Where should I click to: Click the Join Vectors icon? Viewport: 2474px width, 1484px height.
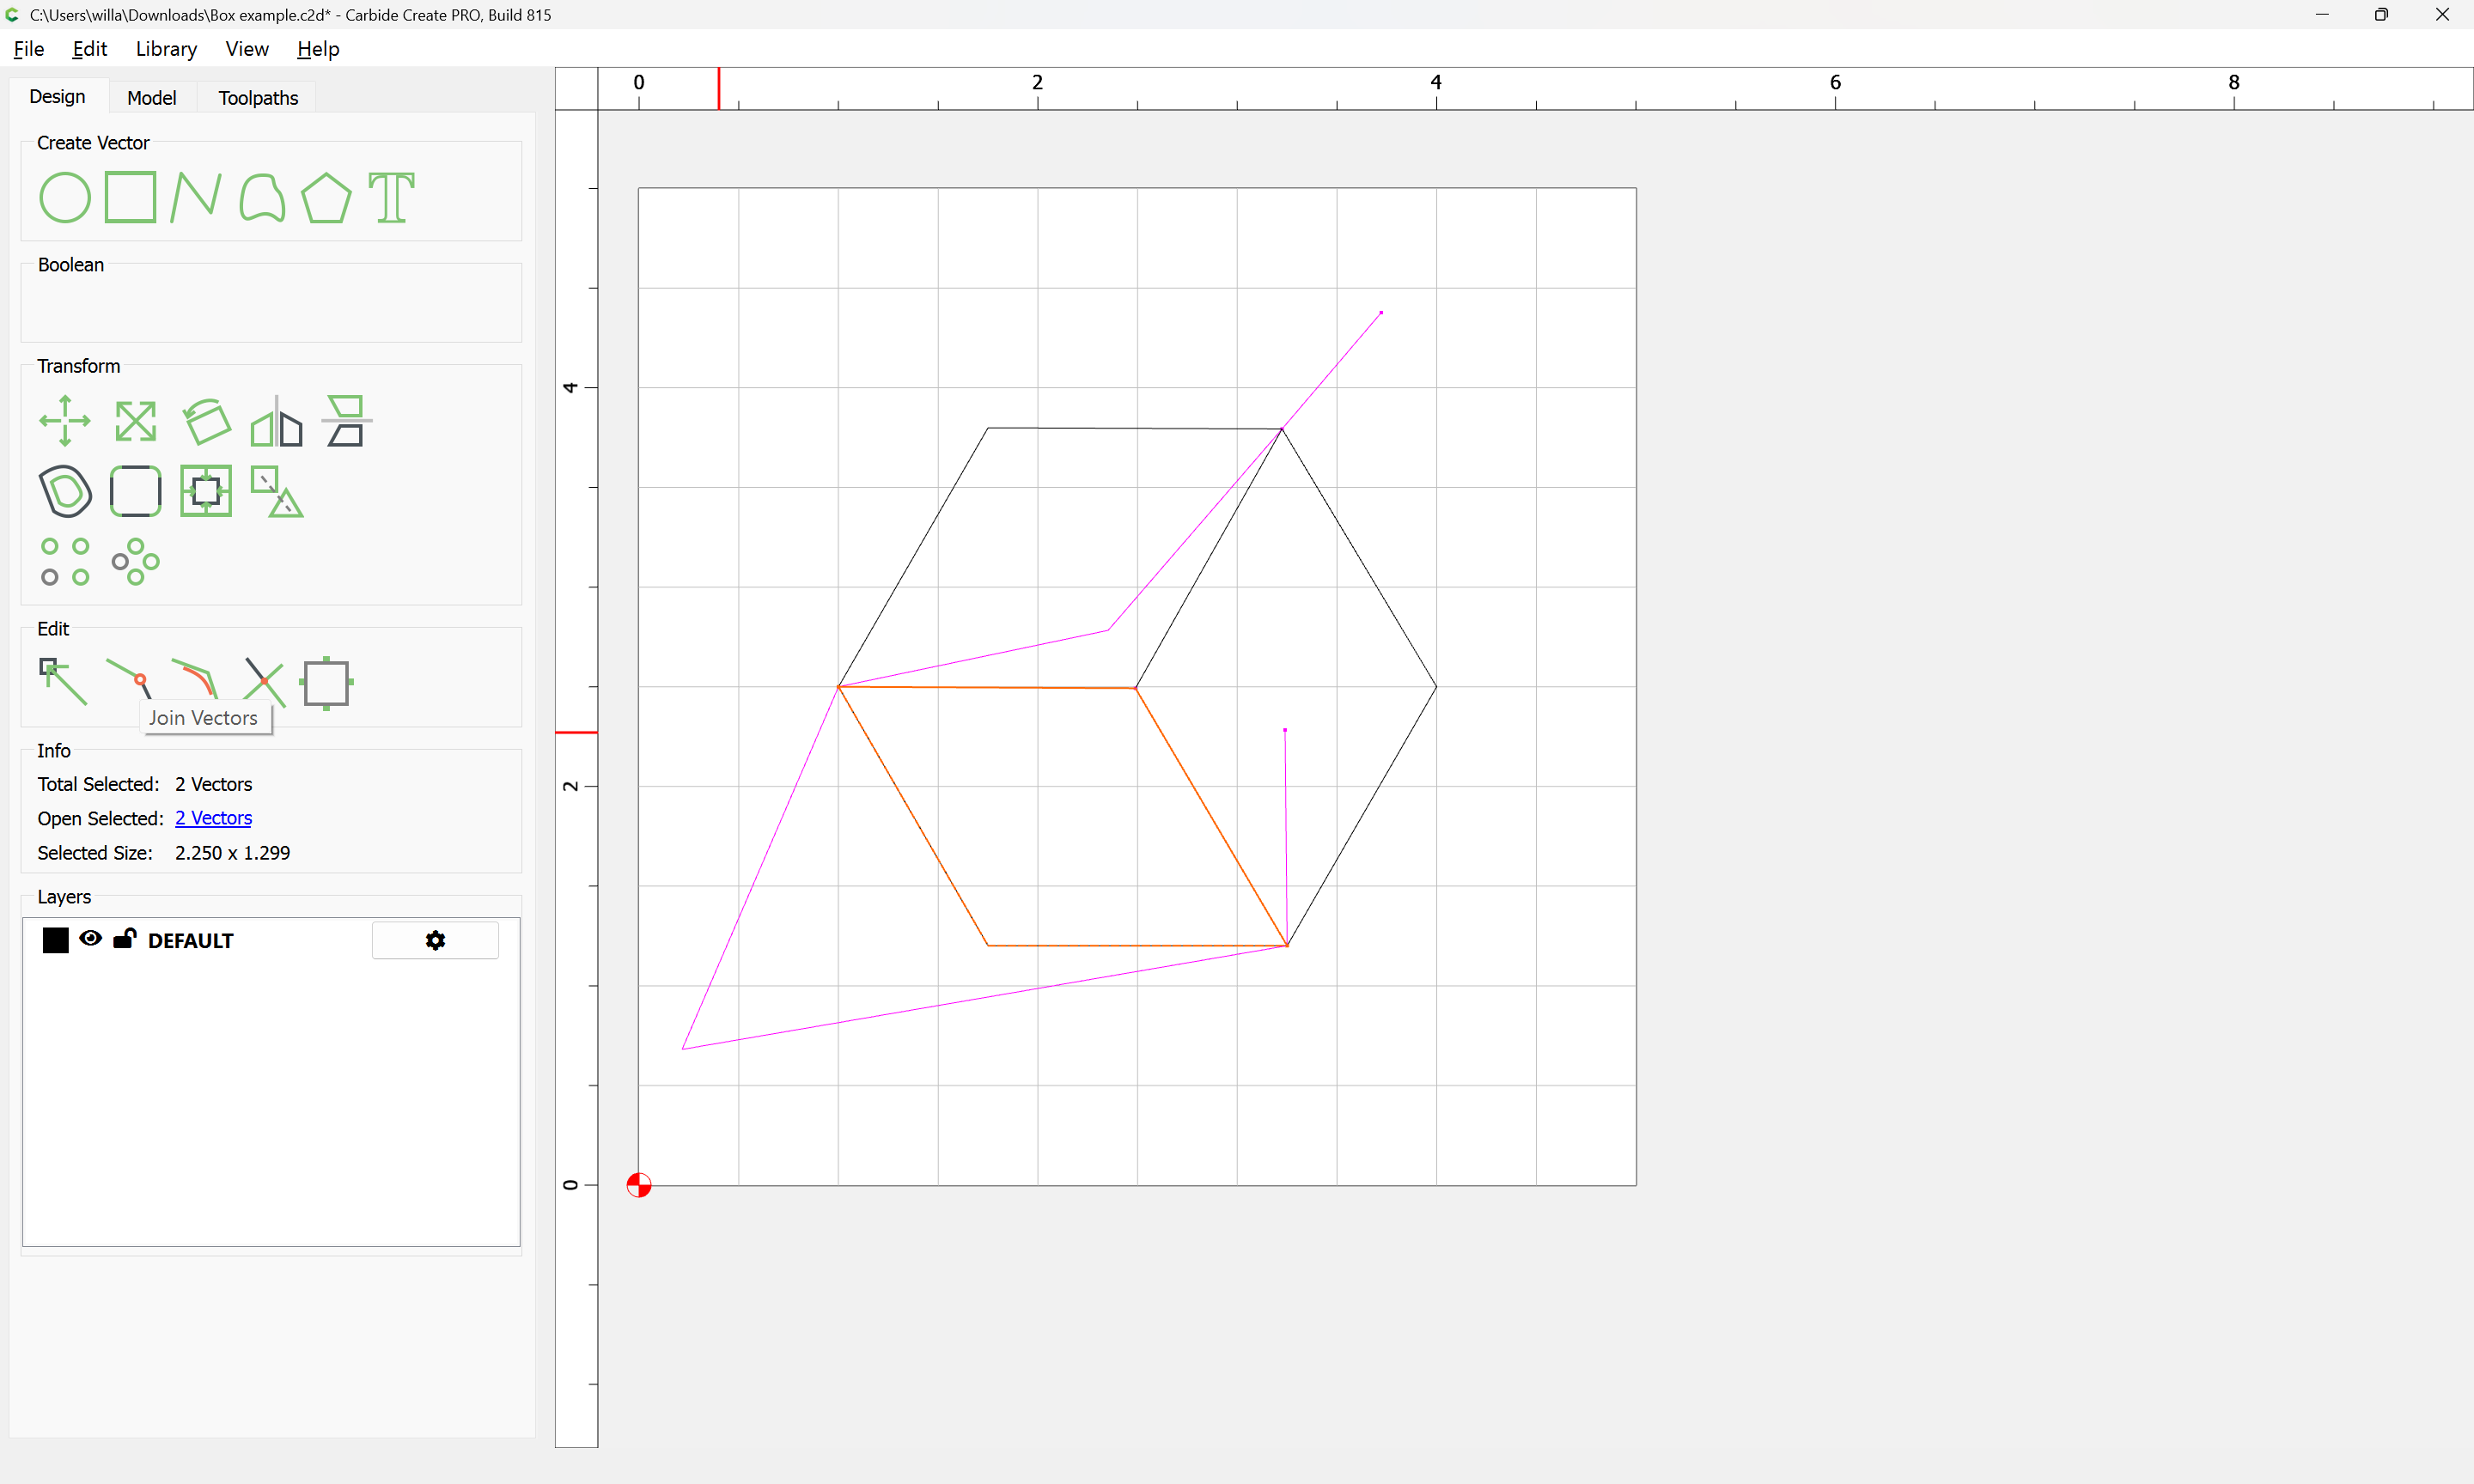(128, 681)
